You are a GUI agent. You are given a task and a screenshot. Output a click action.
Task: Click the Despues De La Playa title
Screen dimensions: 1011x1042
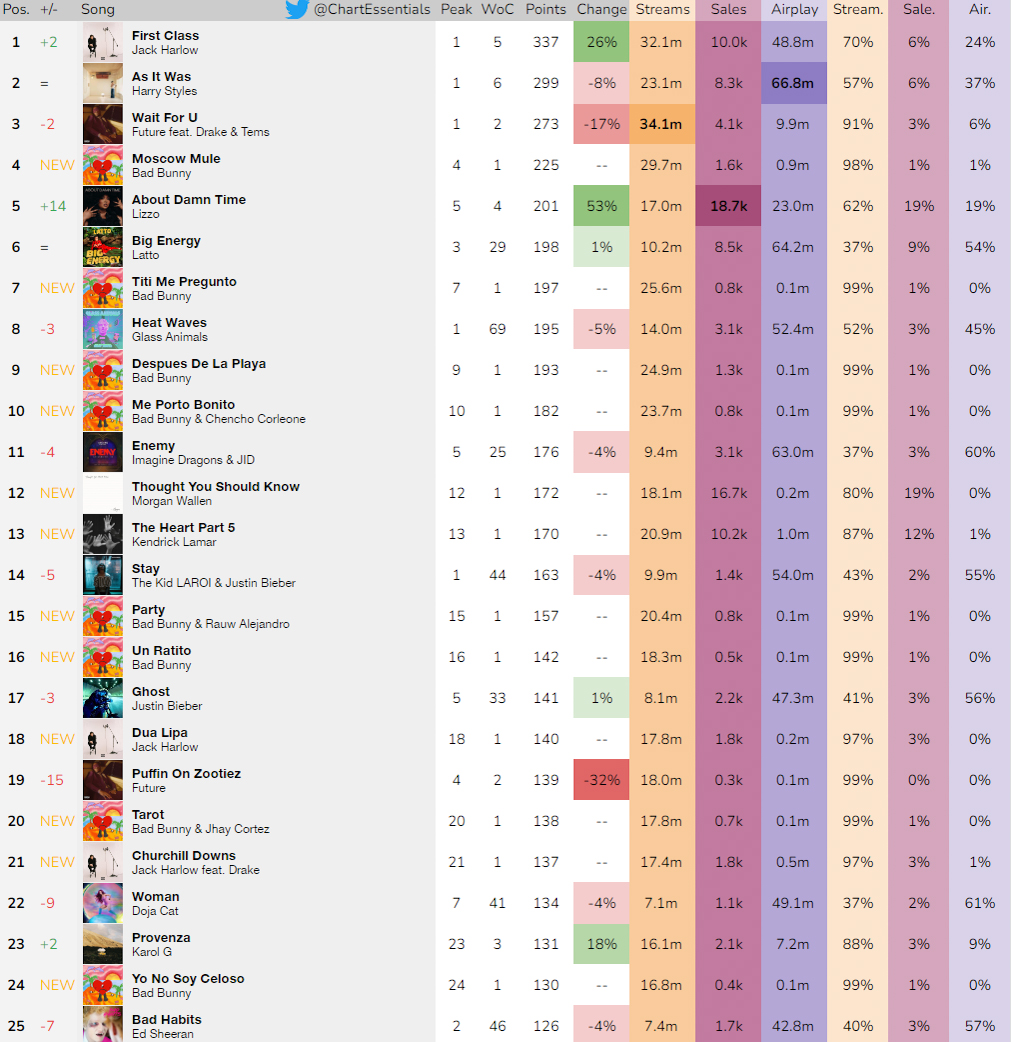199,364
